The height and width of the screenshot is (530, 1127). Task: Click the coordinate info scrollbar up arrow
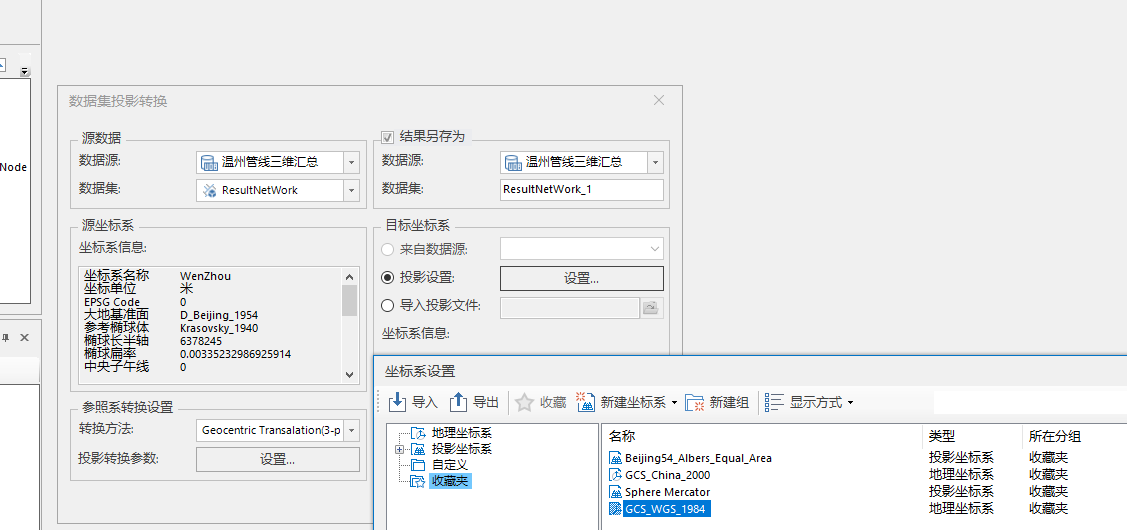[x=349, y=276]
